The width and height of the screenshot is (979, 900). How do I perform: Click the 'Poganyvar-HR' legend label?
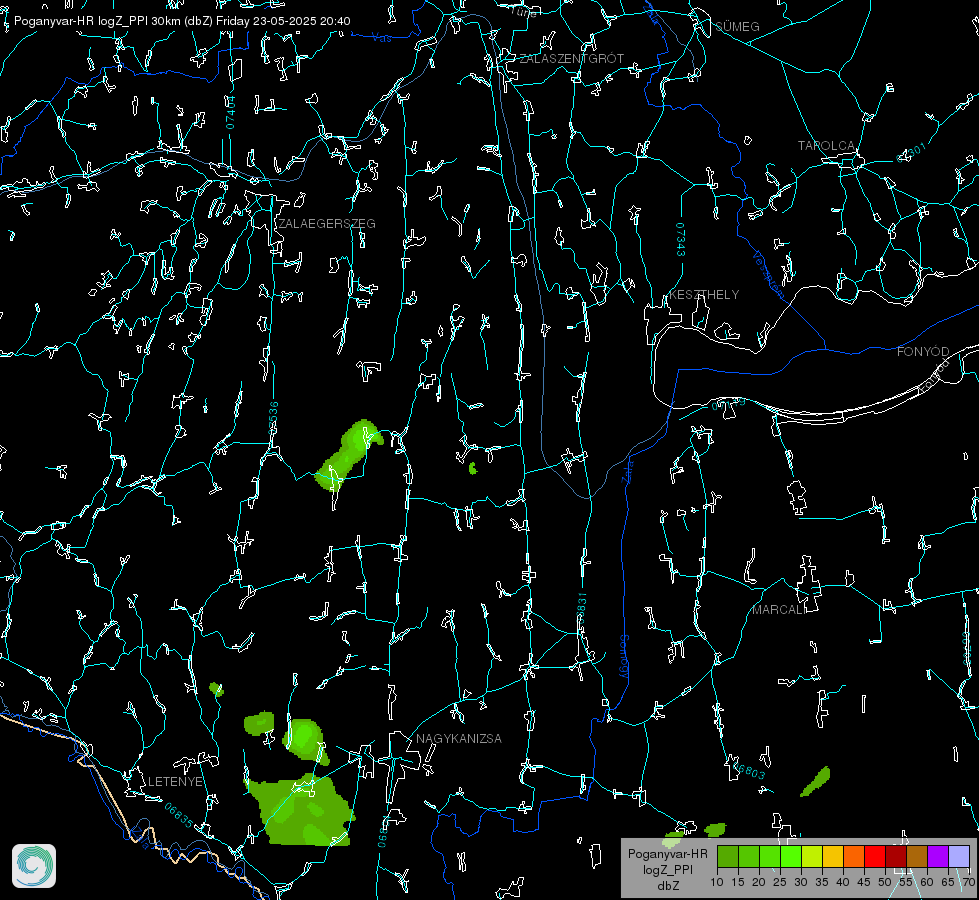click(667, 854)
